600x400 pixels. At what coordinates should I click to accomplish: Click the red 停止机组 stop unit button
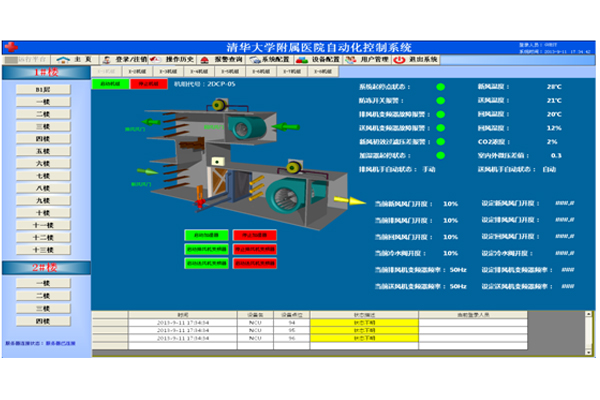(148, 84)
